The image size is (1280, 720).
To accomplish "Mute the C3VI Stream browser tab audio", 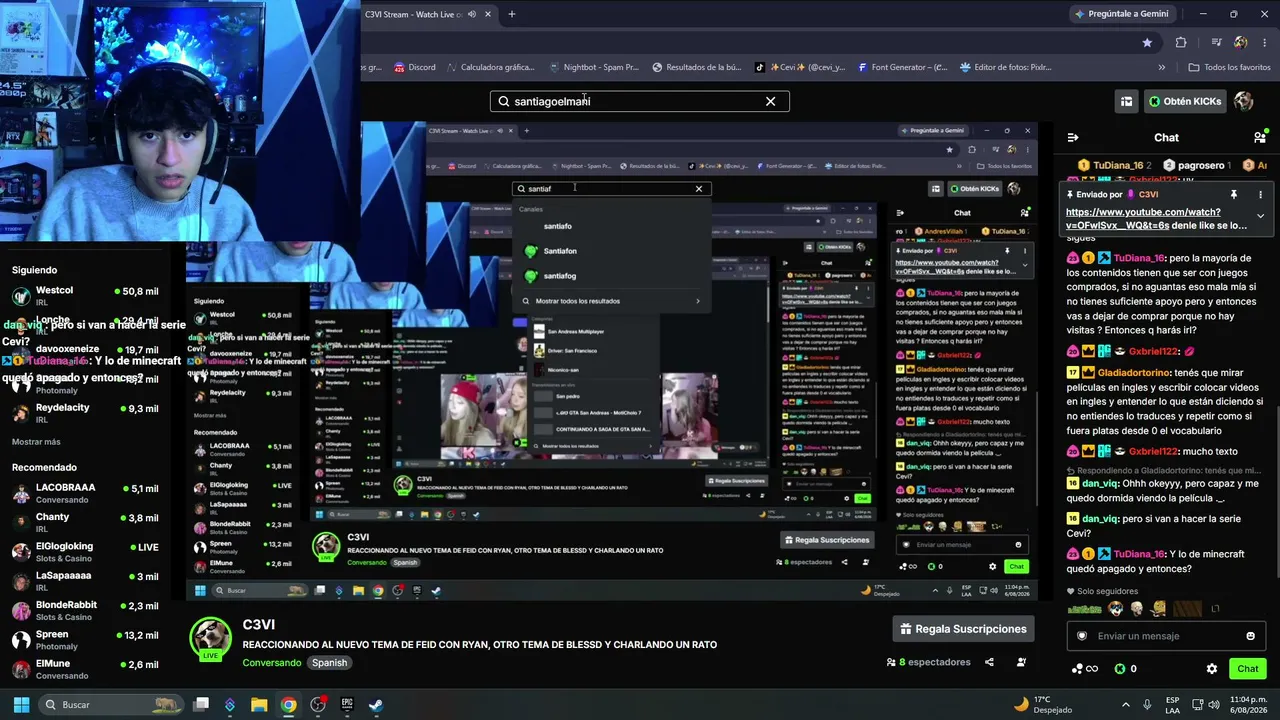I will [472, 14].
